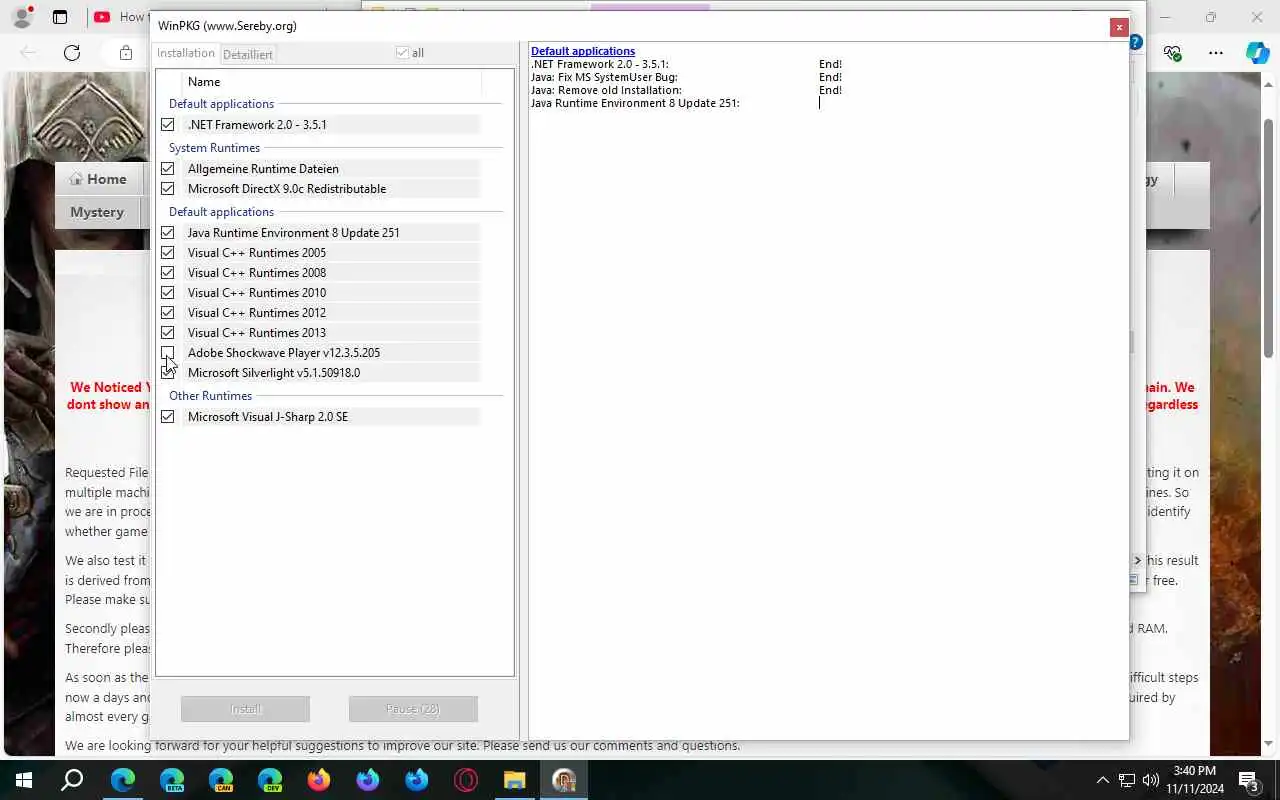Image resolution: width=1280 pixels, height=800 pixels.
Task: View site info lock icon
Action: pyautogui.click(x=125, y=53)
